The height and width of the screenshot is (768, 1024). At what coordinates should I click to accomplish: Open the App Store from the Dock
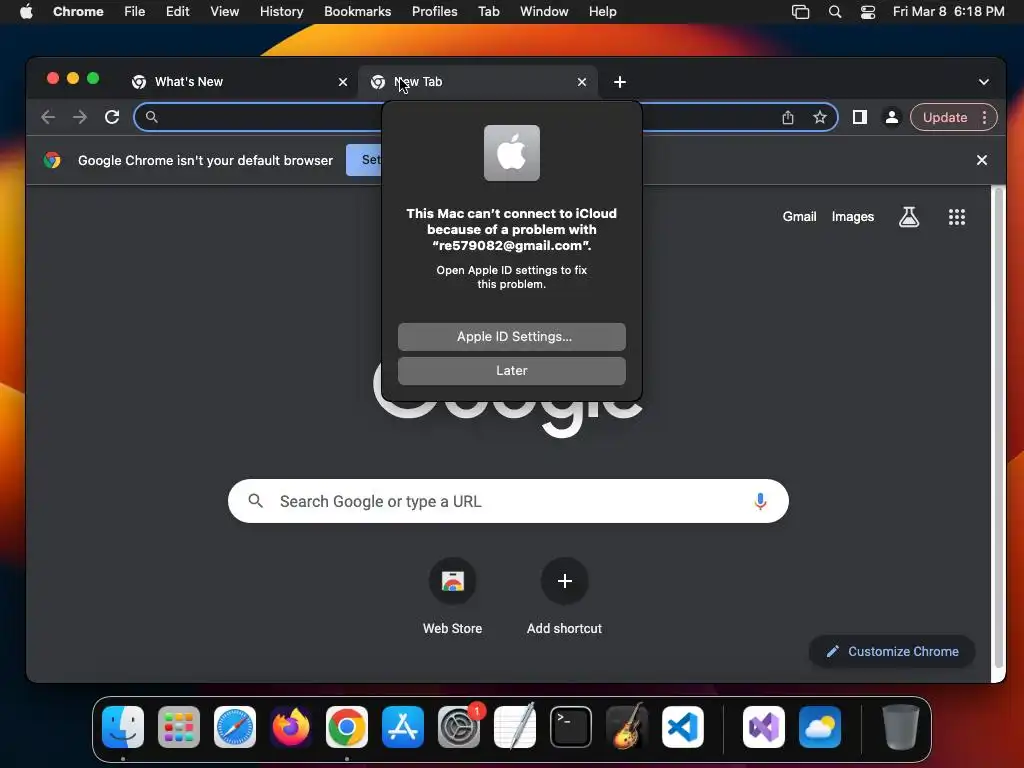coord(403,727)
